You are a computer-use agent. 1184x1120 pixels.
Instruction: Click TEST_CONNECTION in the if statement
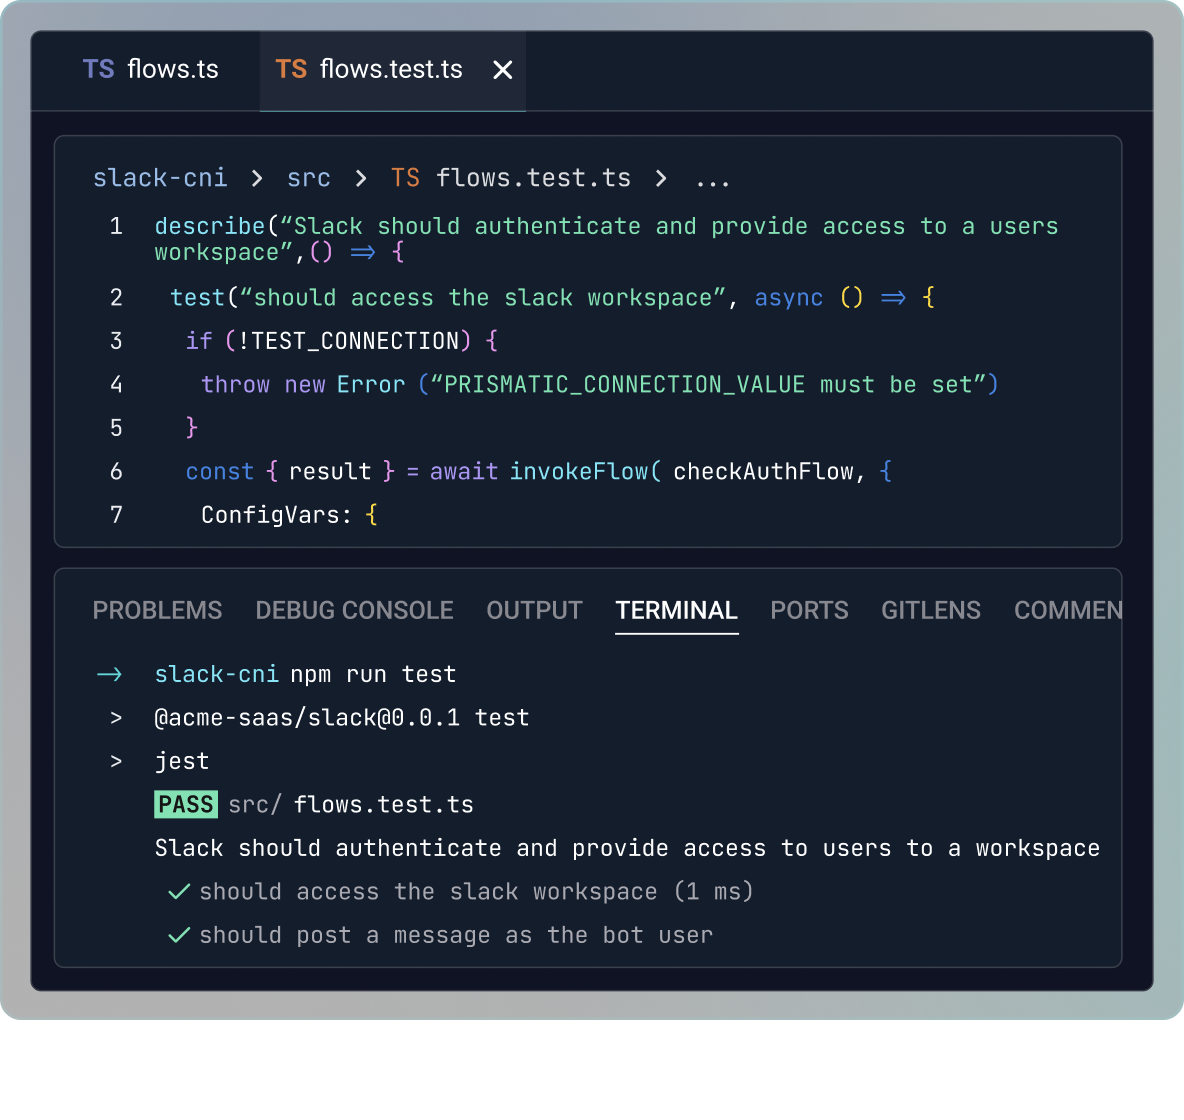355,341
